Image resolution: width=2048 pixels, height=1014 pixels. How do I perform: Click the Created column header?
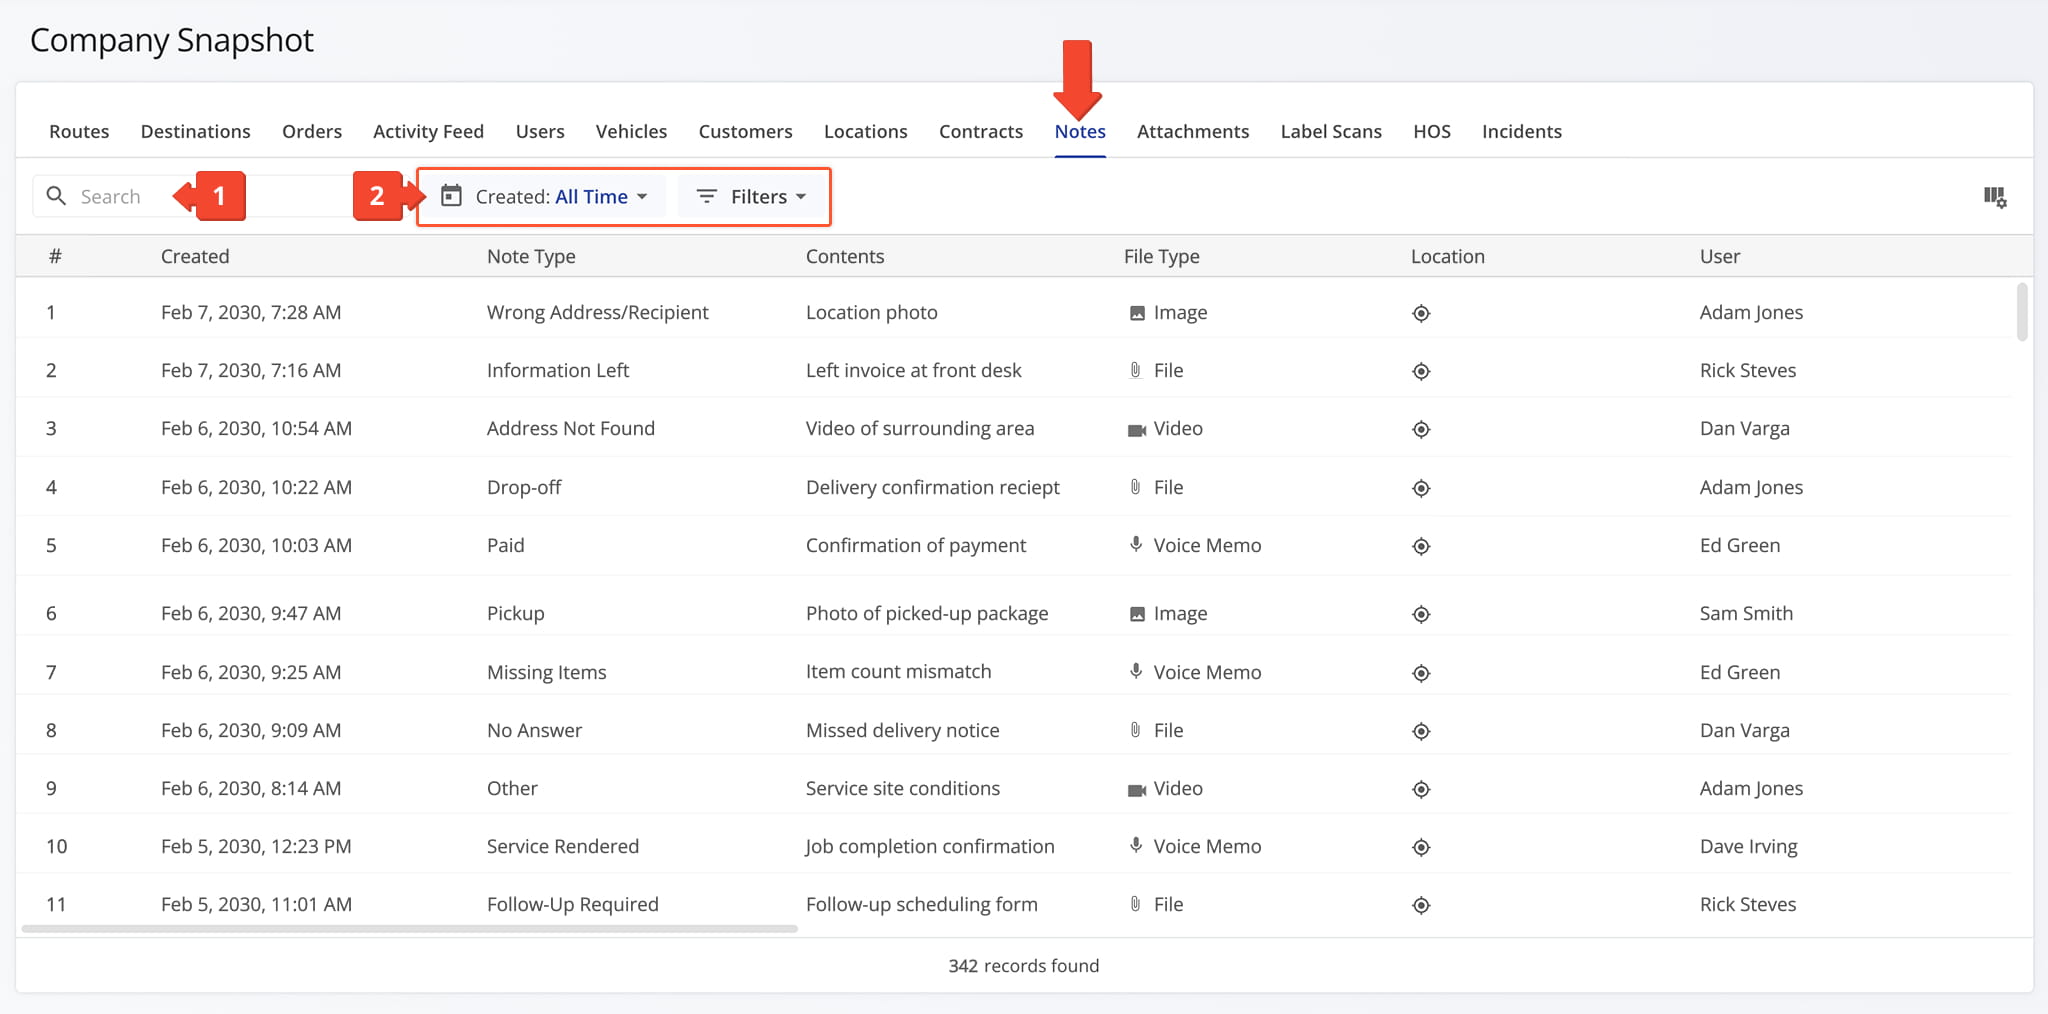click(x=195, y=256)
